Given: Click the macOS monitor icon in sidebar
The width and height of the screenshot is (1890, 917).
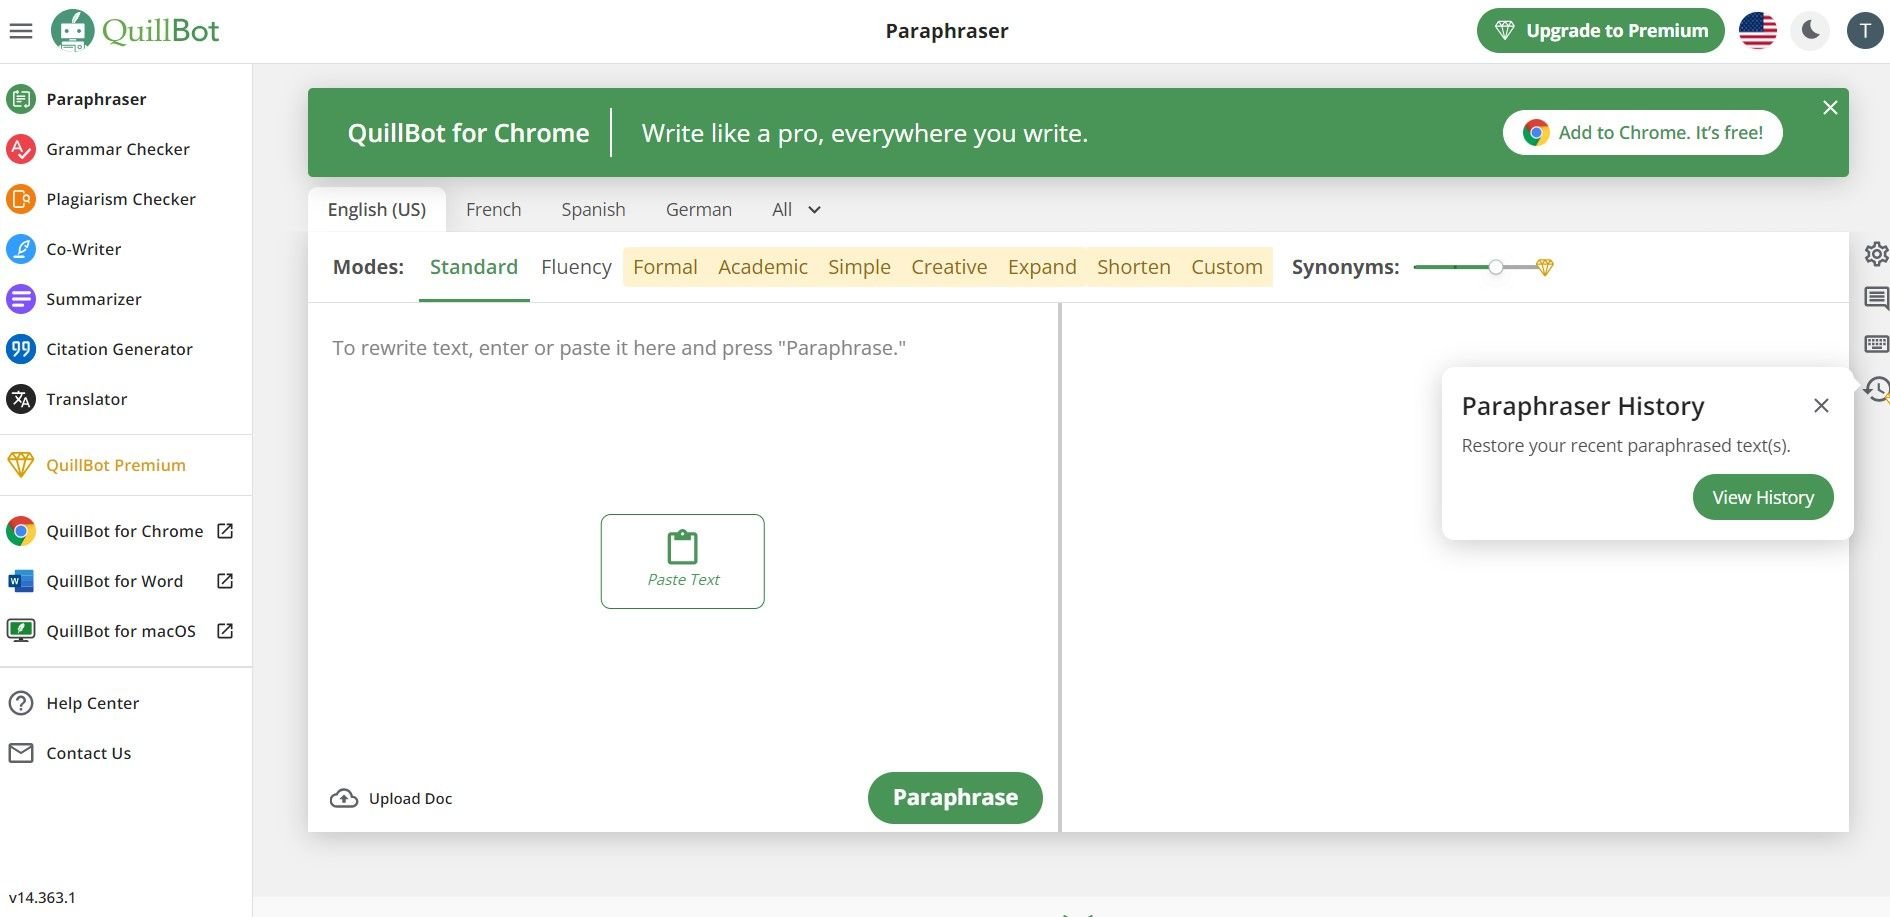Looking at the screenshot, I should click(21, 631).
